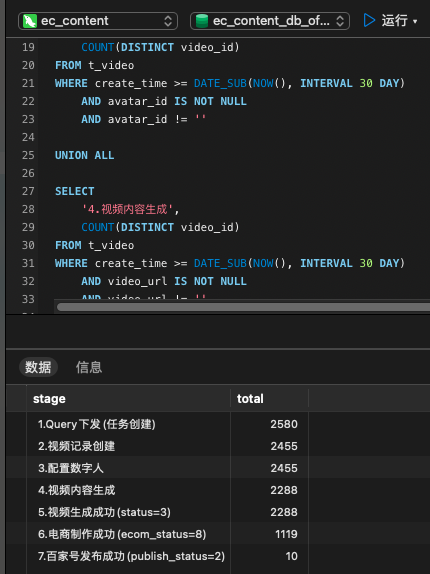The image size is (430, 574).
Task: Click "AND avatar_id != ''" on line 23
Action: tap(143, 119)
